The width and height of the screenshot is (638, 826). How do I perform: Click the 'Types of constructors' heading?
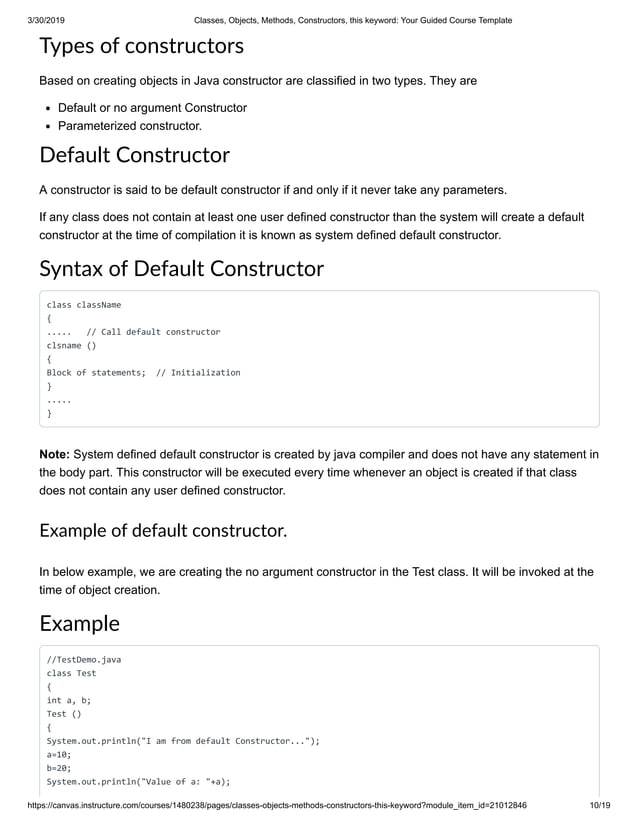click(142, 46)
